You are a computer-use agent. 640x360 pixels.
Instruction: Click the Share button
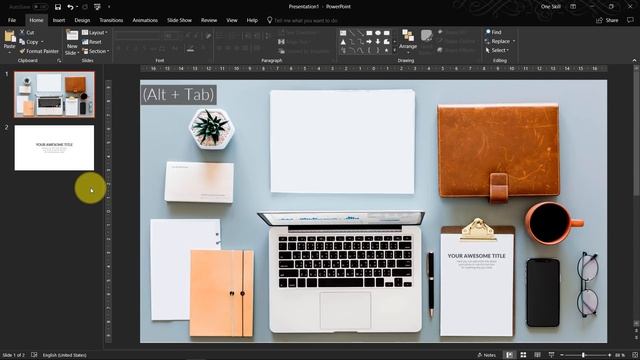pyautogui.click(x=607, y=20)
